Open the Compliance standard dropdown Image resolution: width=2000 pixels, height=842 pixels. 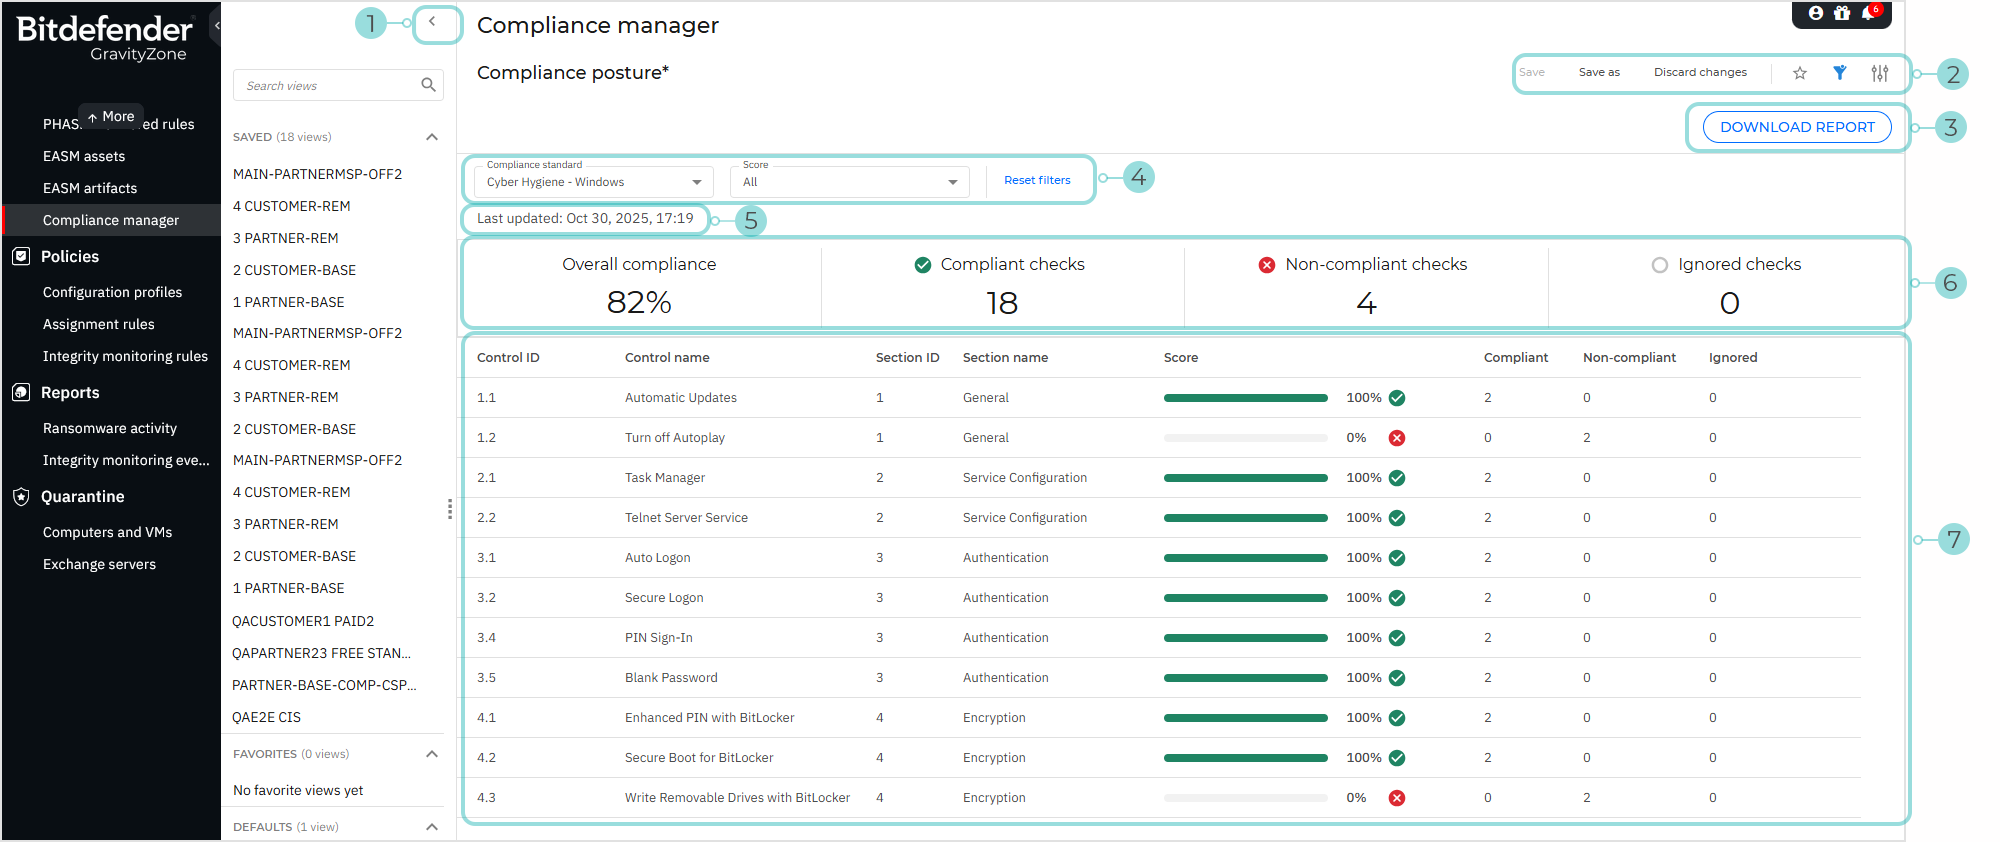[593, 182]
